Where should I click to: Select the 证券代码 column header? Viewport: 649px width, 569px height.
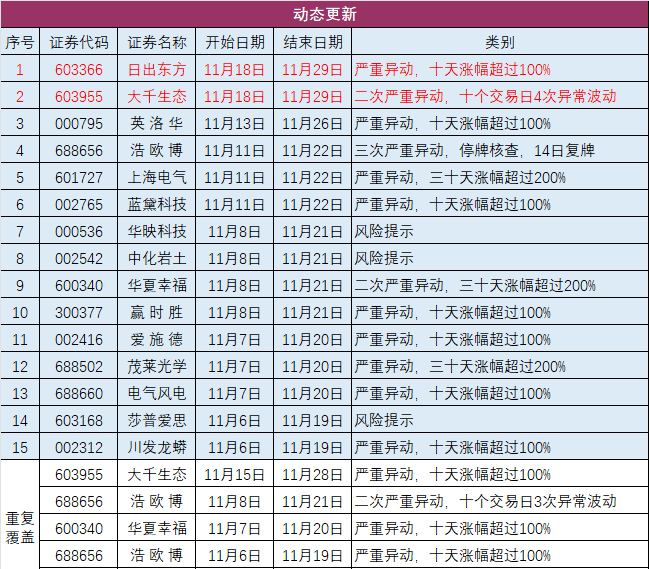[79, 42]
